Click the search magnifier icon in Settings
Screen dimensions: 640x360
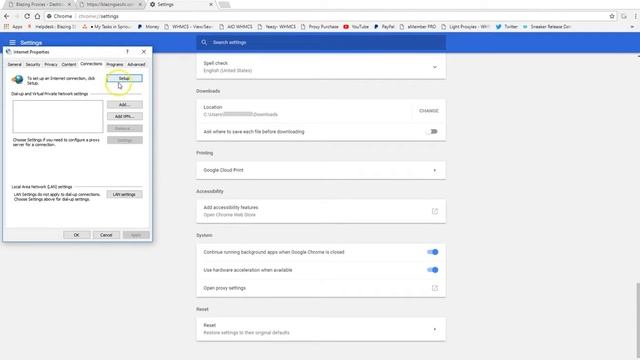point(204,42)
